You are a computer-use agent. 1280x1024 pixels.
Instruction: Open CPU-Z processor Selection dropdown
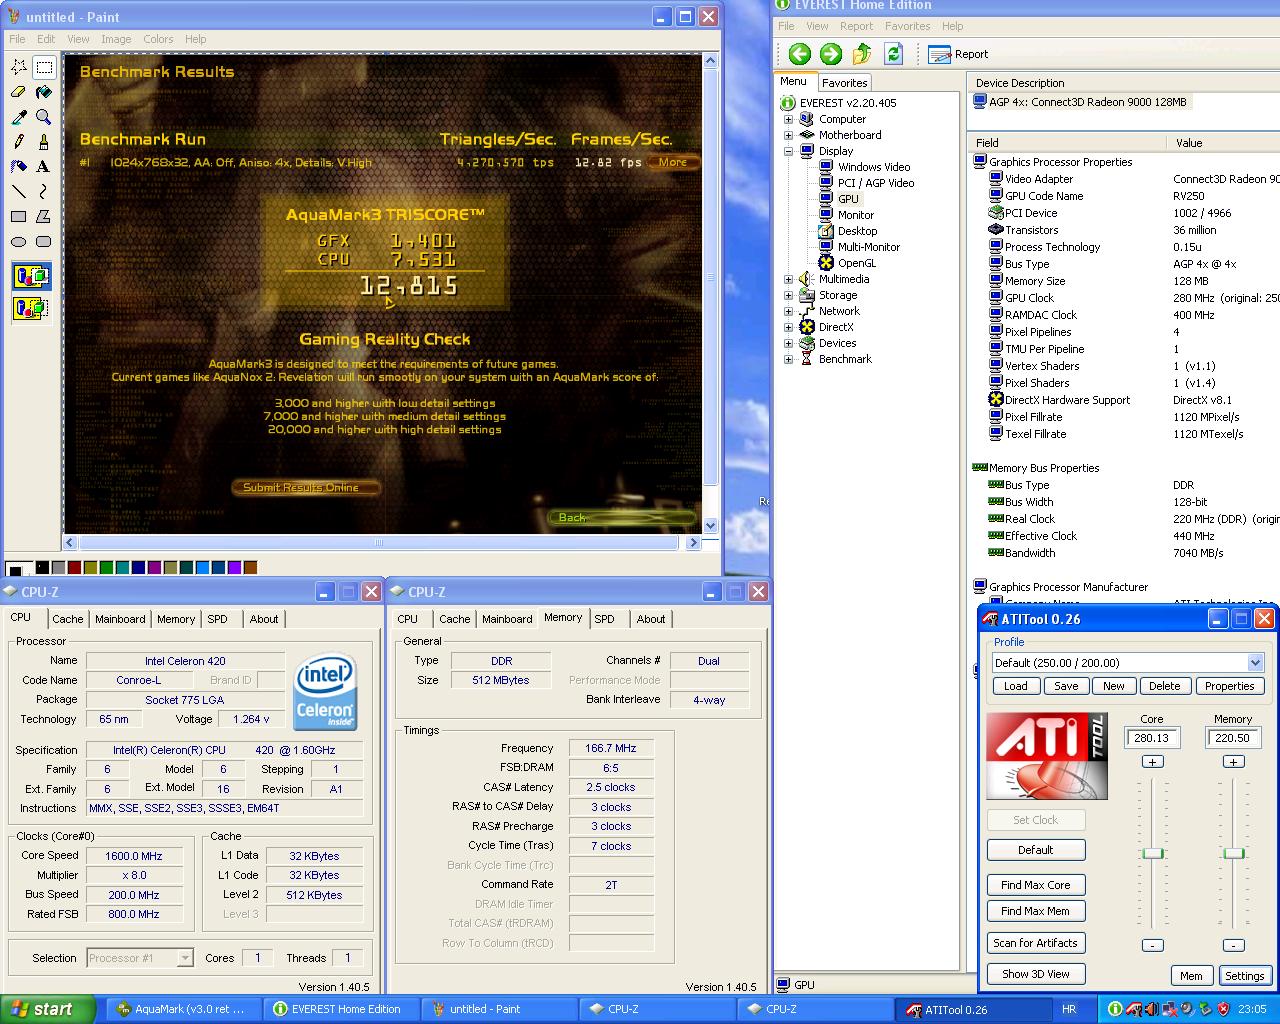pos(185,958)
